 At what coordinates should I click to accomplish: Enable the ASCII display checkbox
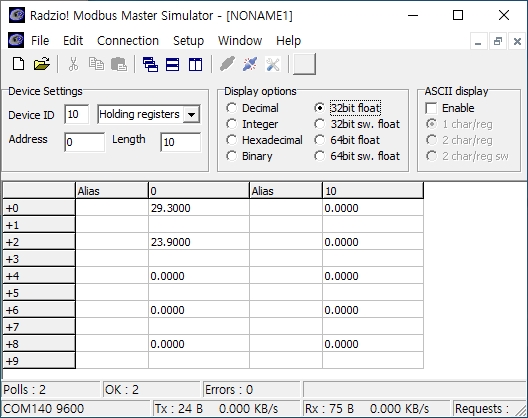point(431,108)
